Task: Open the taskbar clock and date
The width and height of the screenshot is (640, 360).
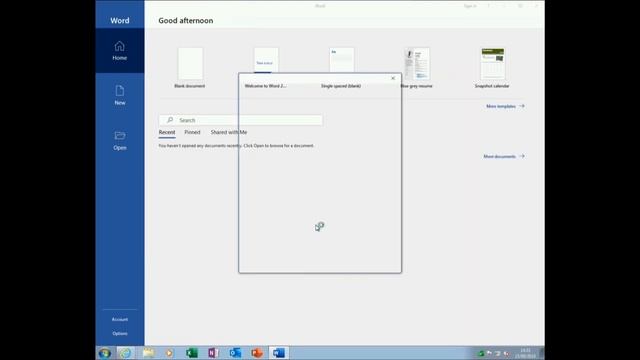Action: coord(526,353)
